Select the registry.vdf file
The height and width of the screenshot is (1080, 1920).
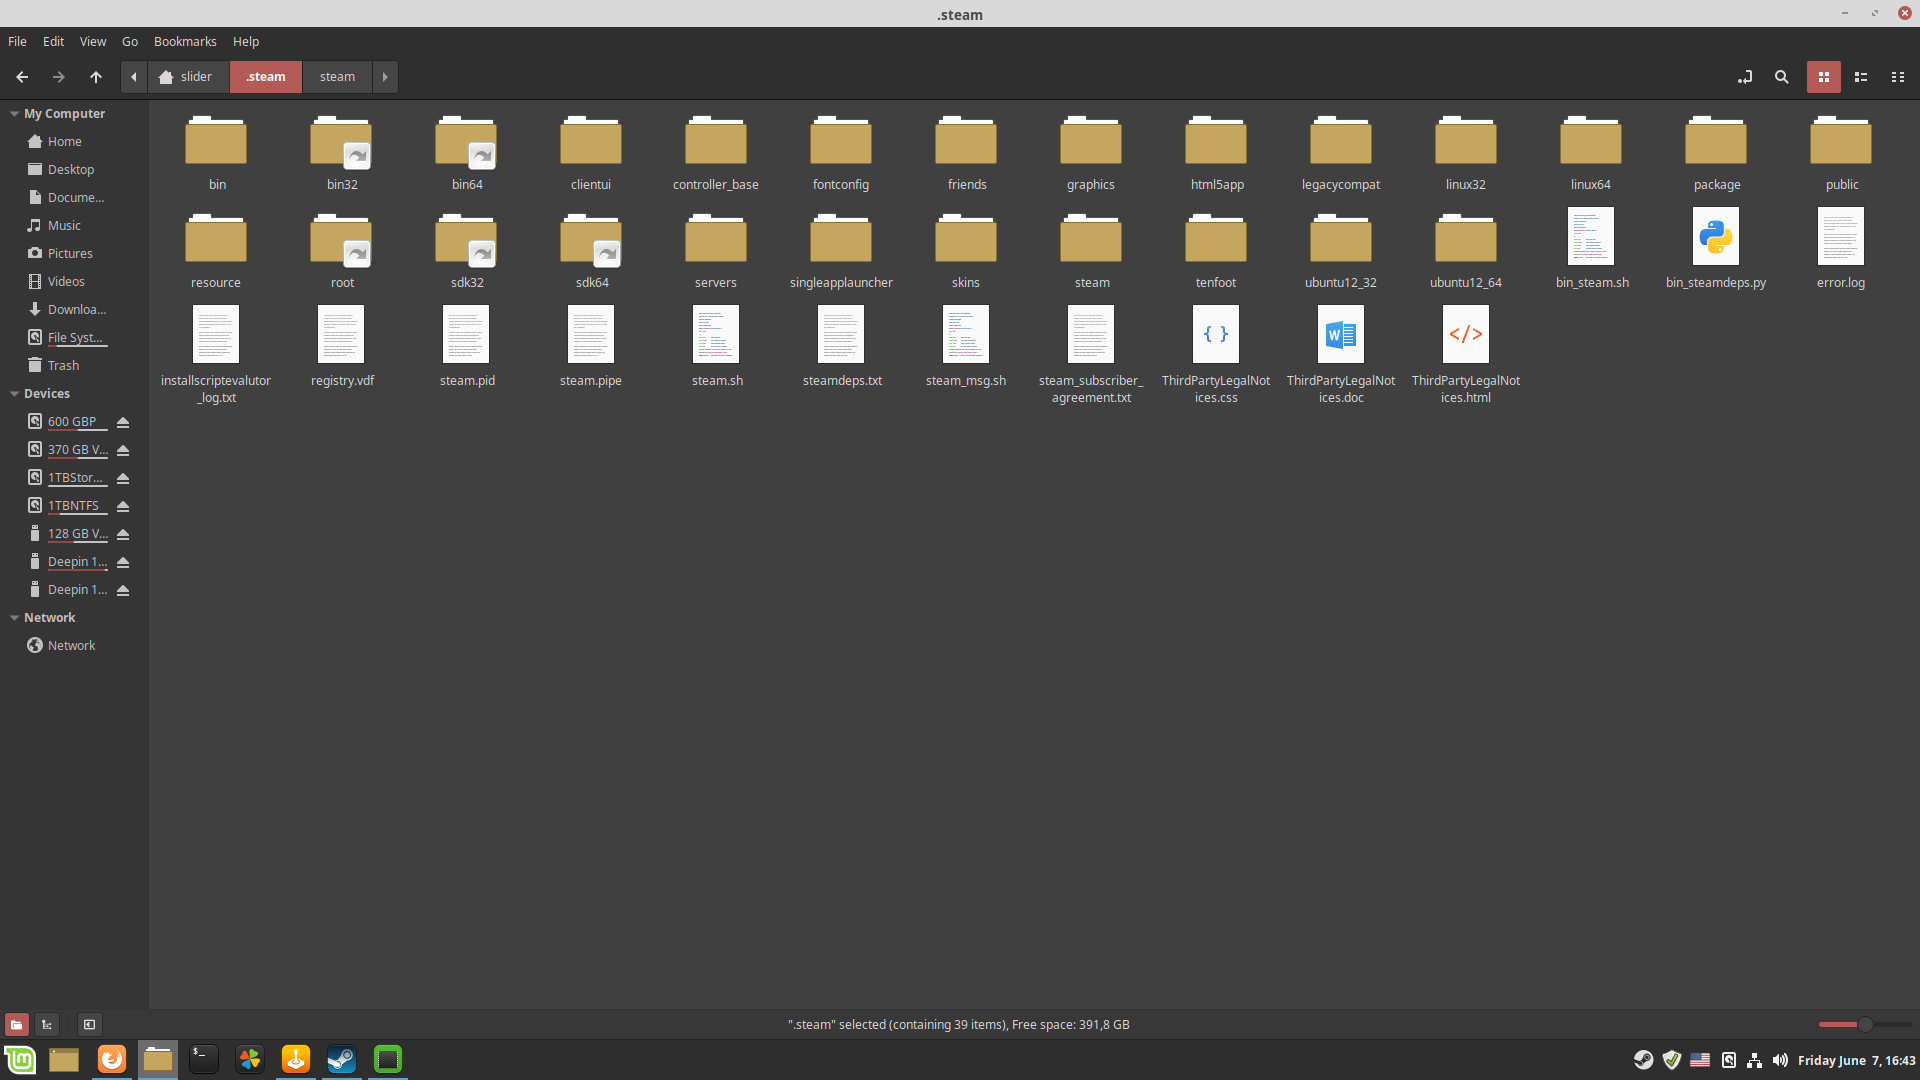click(341, 346)
